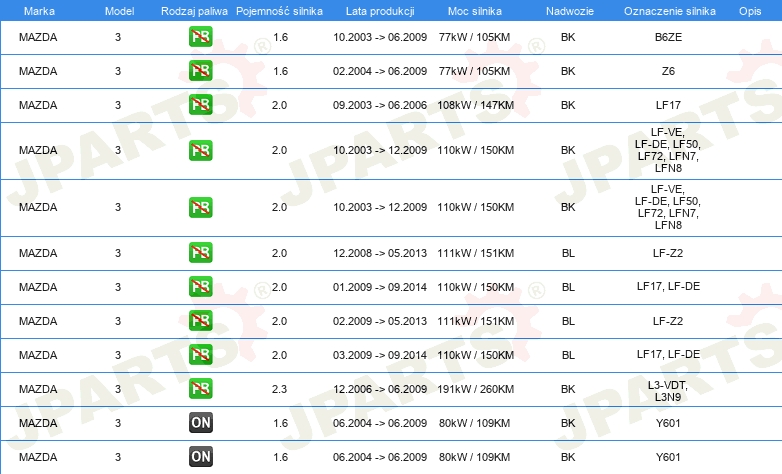Click the LF17 engine code in the 09.2003 row
The height and width of the screenshot is (474, 782).
tap(668, 105)
